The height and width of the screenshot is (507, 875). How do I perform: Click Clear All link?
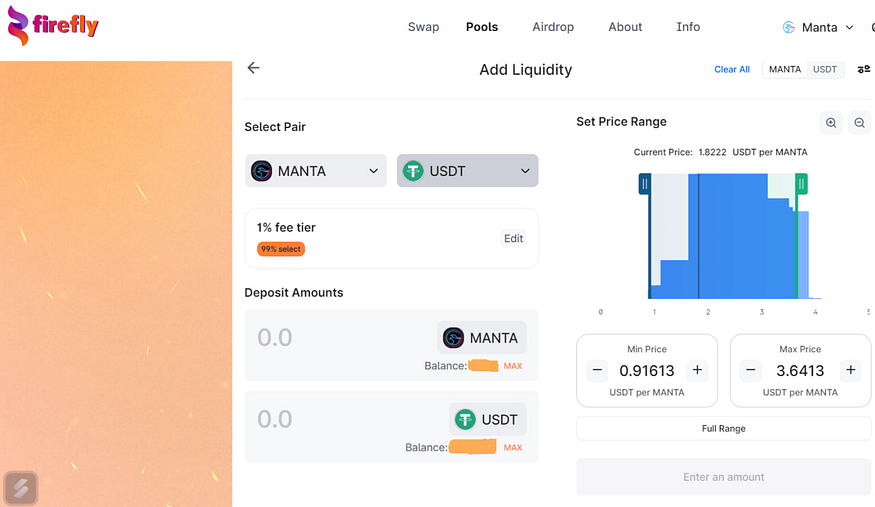(732, 69)
